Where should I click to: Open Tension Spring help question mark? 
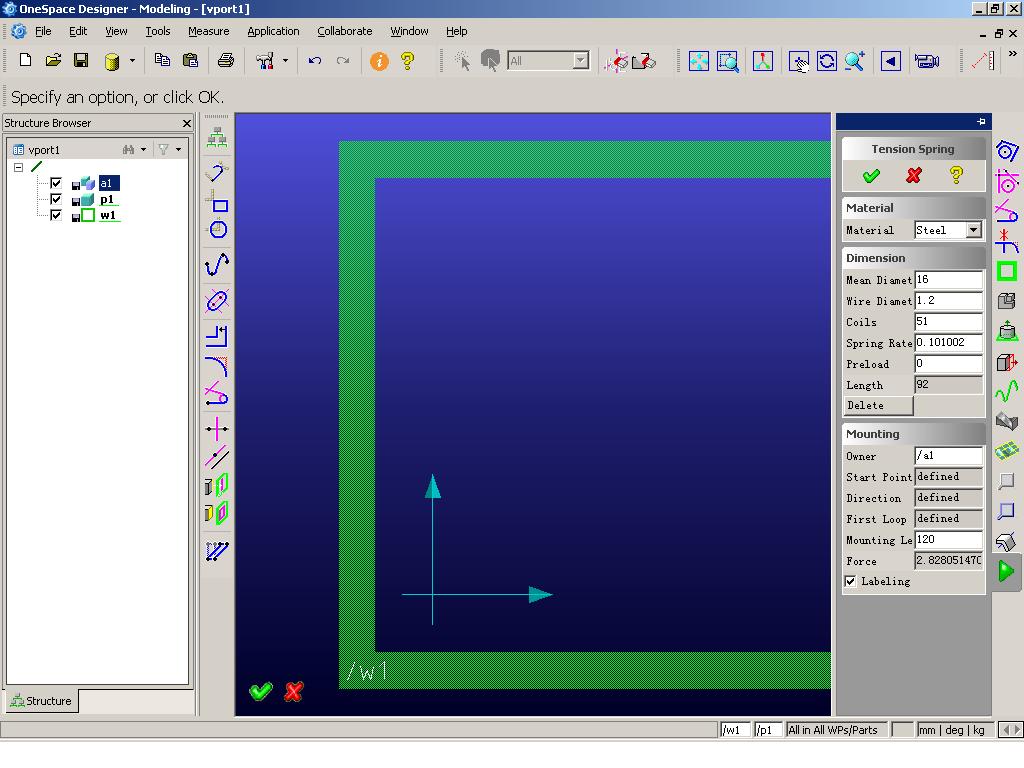pyautogui.click(x=956, y=175)
